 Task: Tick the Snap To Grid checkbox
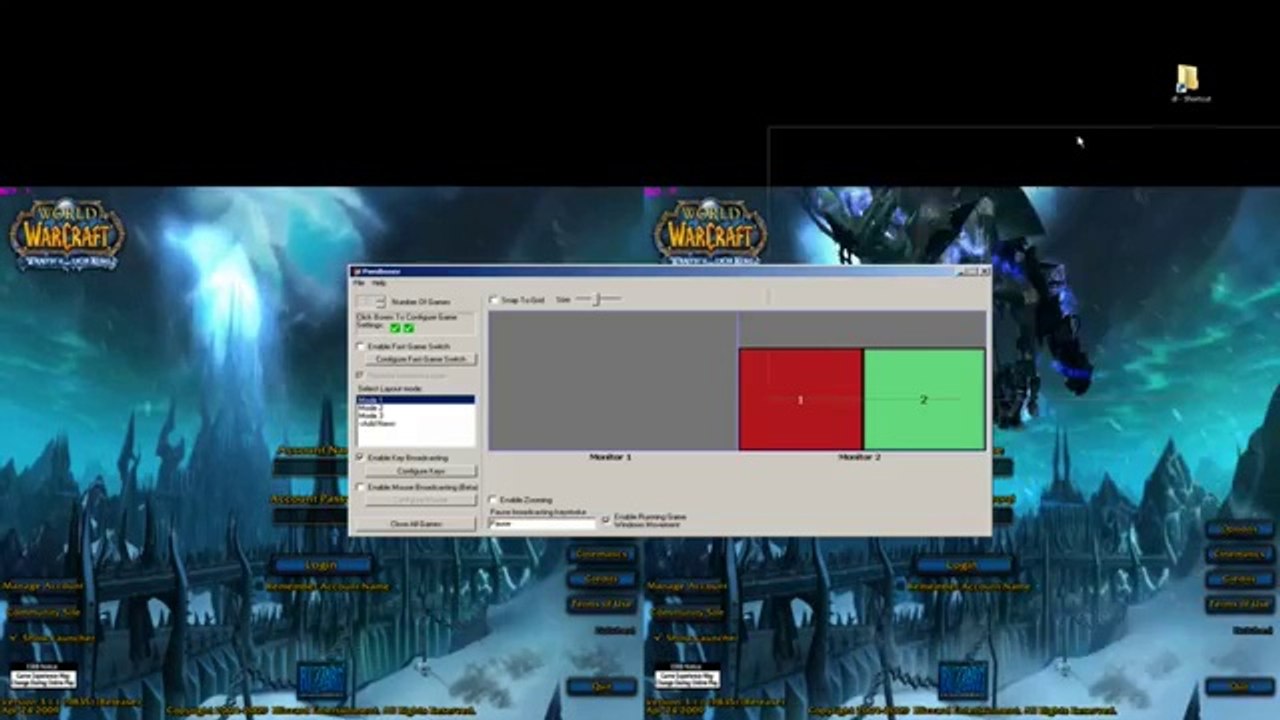493,300
